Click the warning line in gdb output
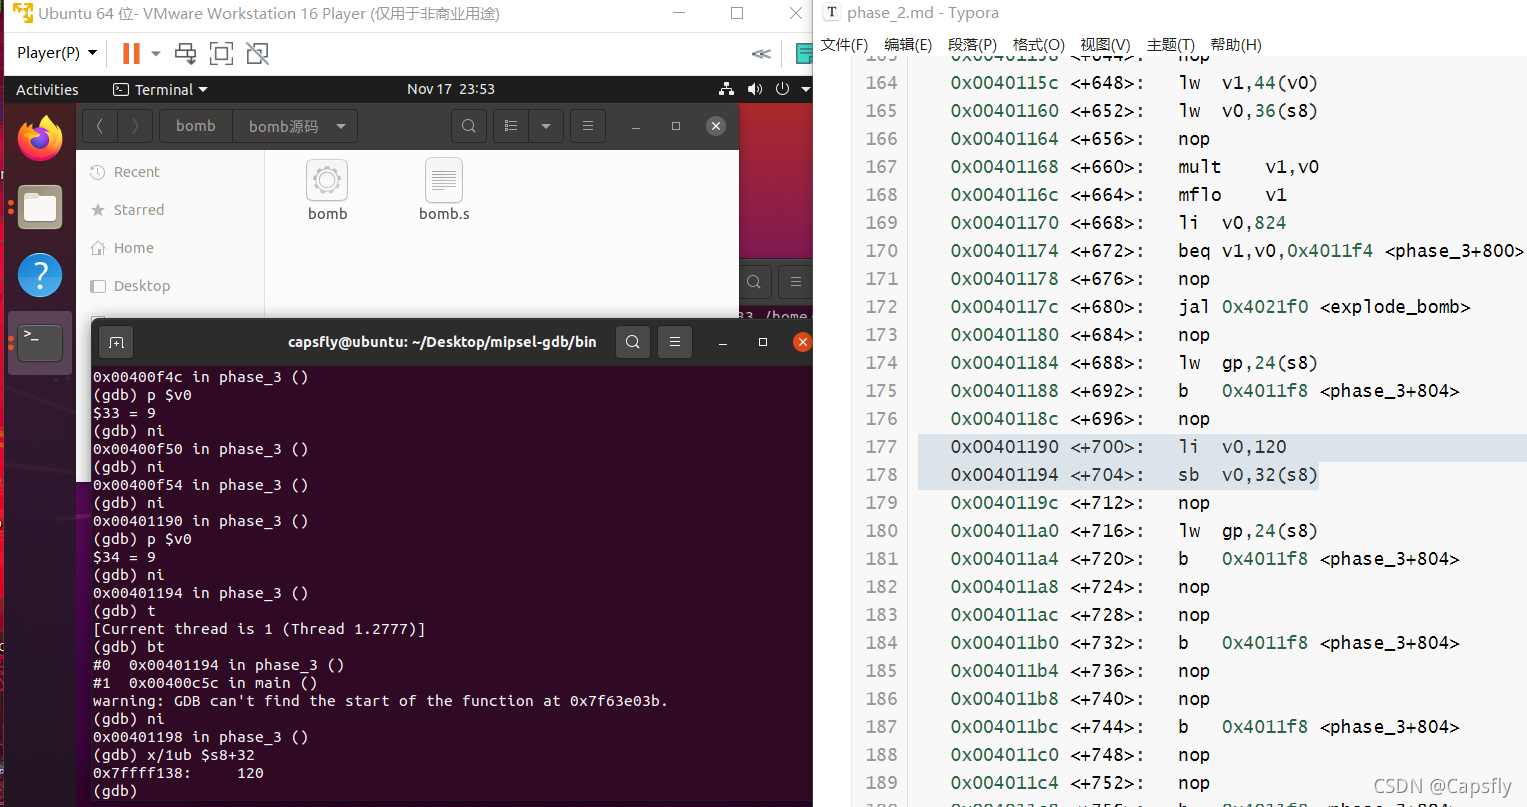 pyautogui.click(x=380, y=701)
